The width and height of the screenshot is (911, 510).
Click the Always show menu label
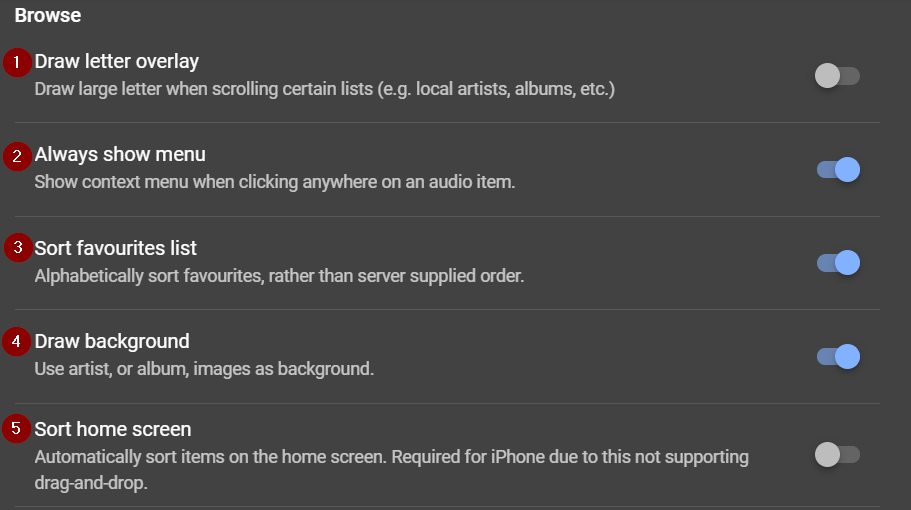[120, 155]
